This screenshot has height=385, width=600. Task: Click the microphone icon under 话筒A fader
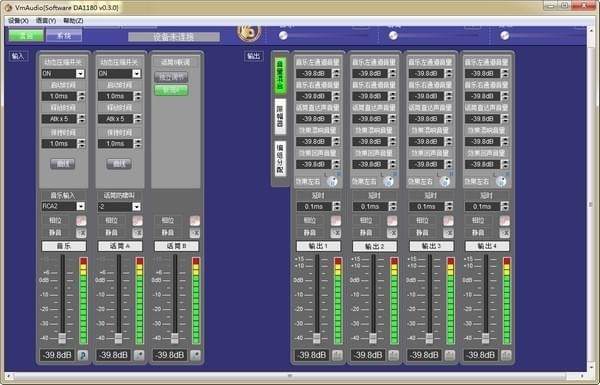[139, 355]
